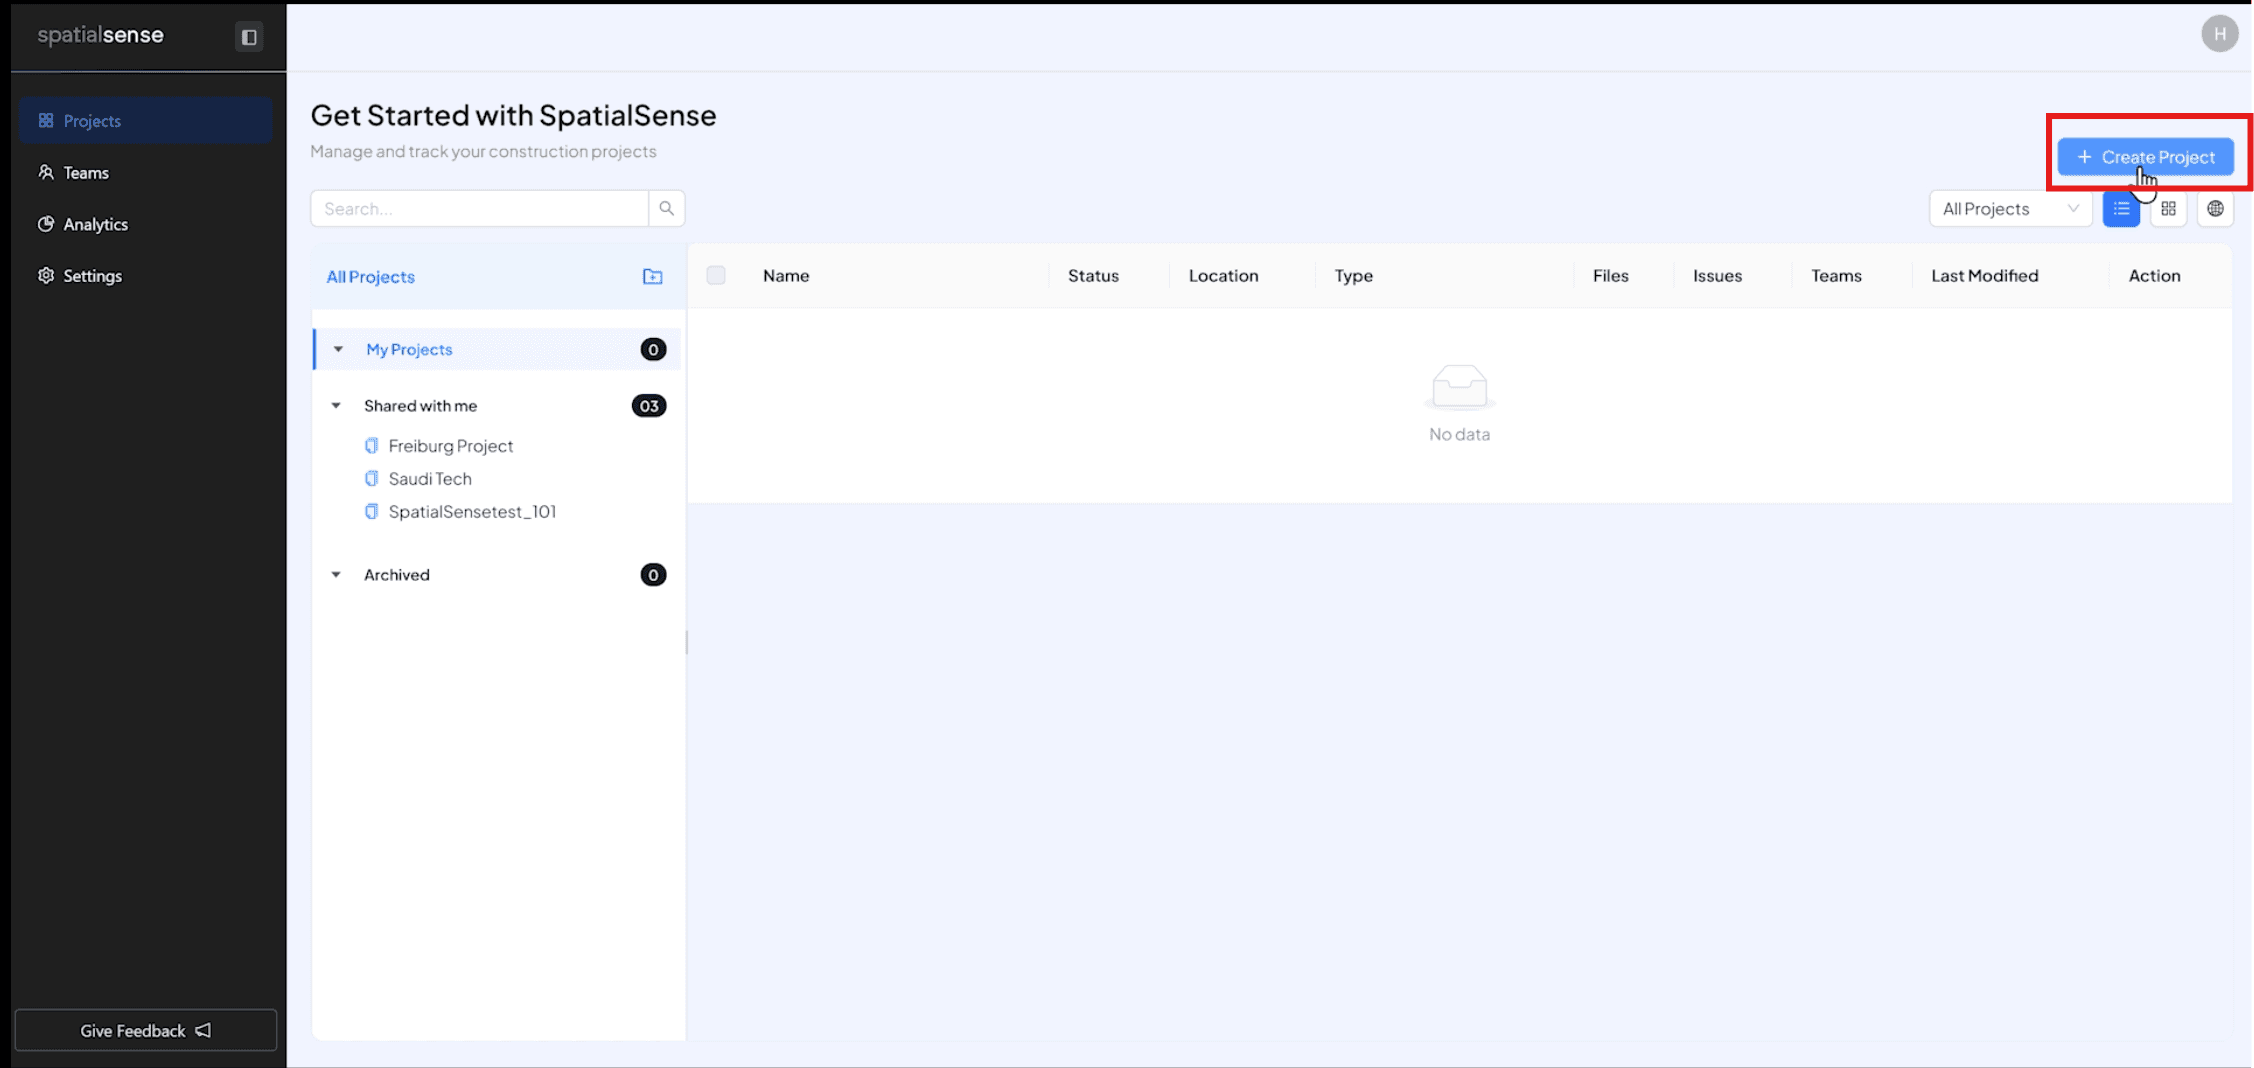The height and width of the screenshot is (1068, 2254).
Task: Switch to grid view
Action: [x=2168, y=209]
